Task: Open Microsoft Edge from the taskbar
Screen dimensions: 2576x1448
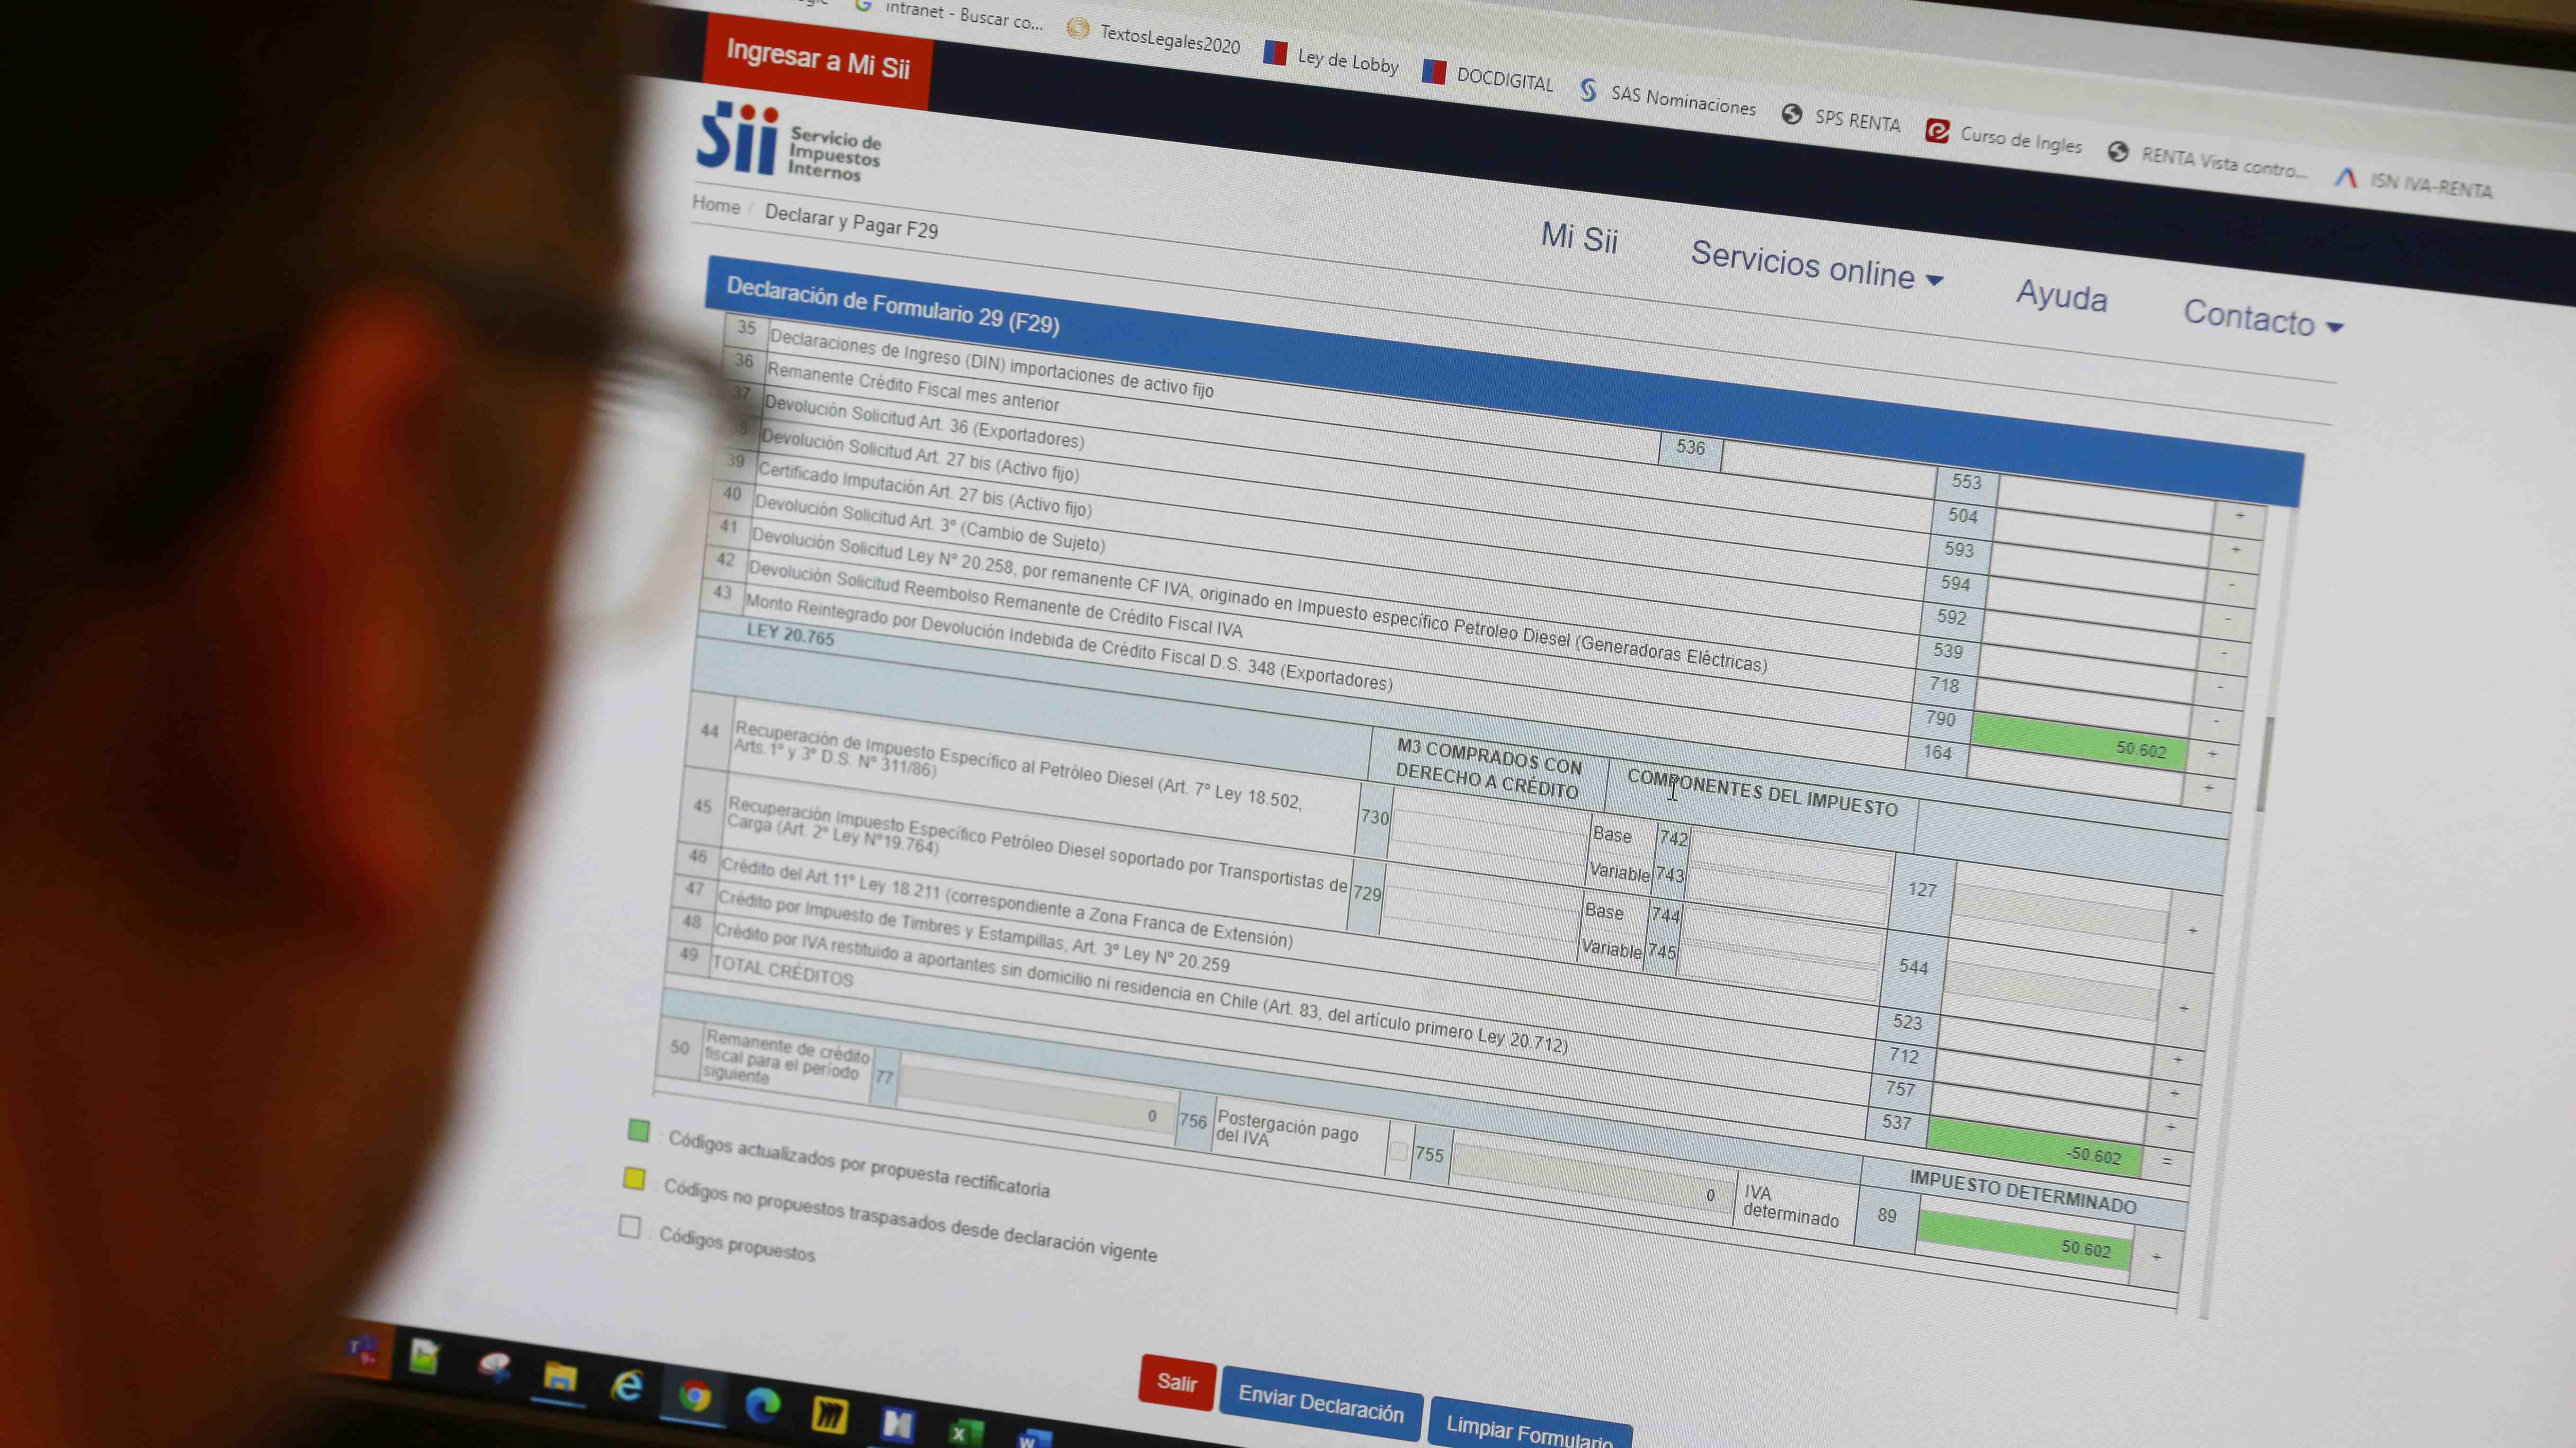Action: (x=762, y=1406)
